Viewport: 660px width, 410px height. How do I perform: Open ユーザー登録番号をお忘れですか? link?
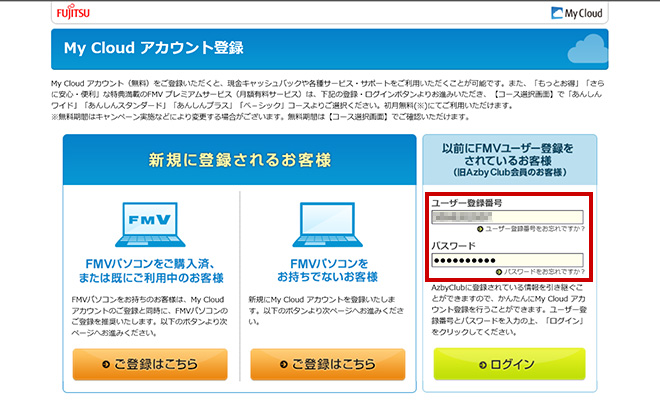[x=531, y=229]
